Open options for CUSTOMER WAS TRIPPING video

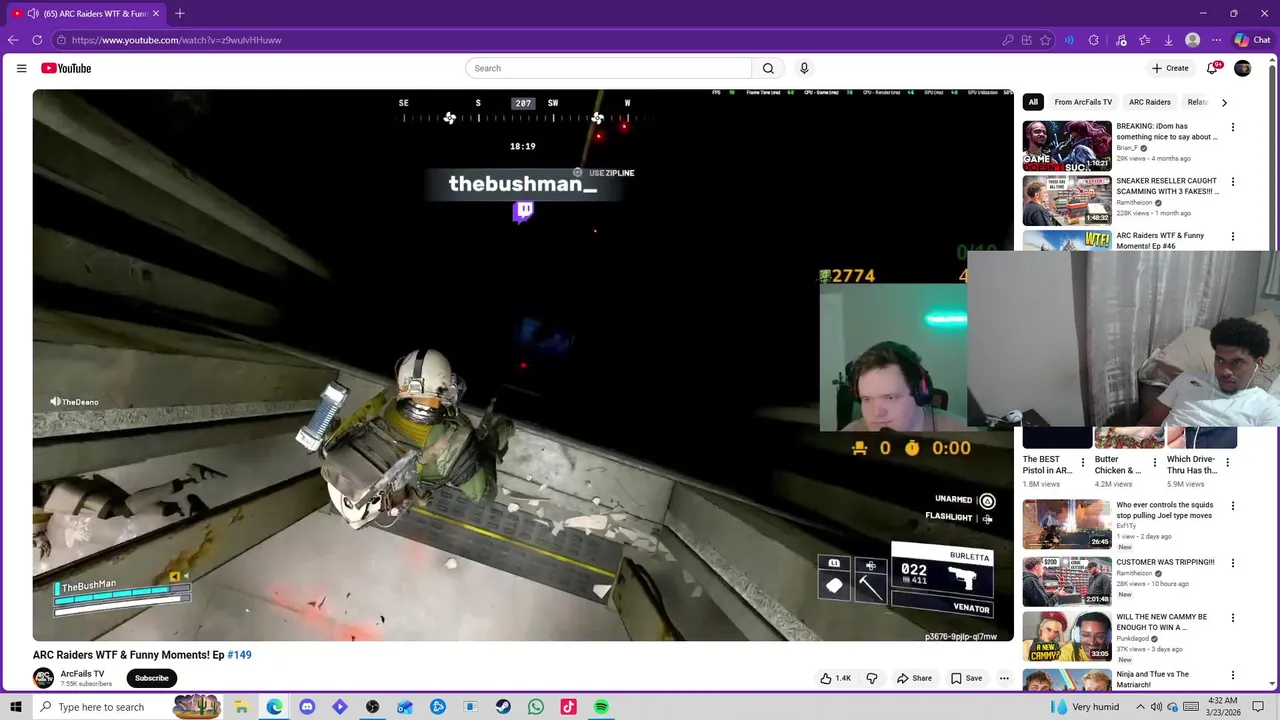click(x=1233, y=563)
